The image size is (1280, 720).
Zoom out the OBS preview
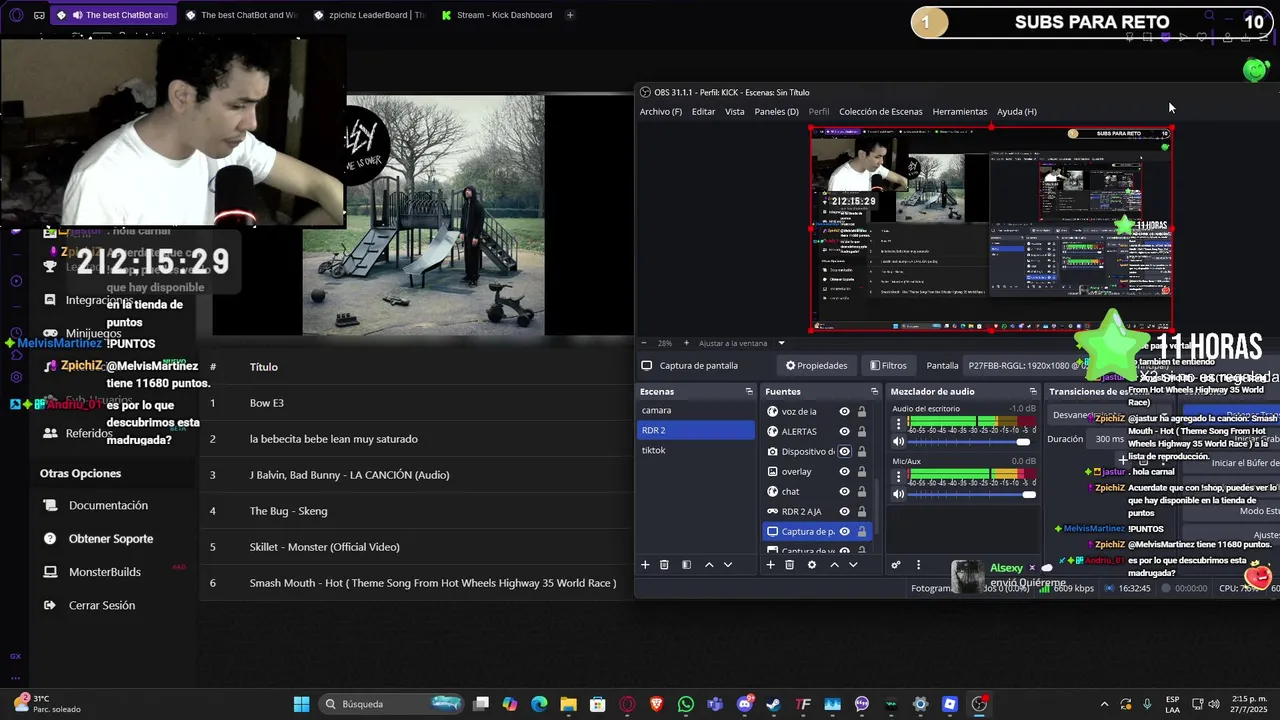click(x=644, y=343)
